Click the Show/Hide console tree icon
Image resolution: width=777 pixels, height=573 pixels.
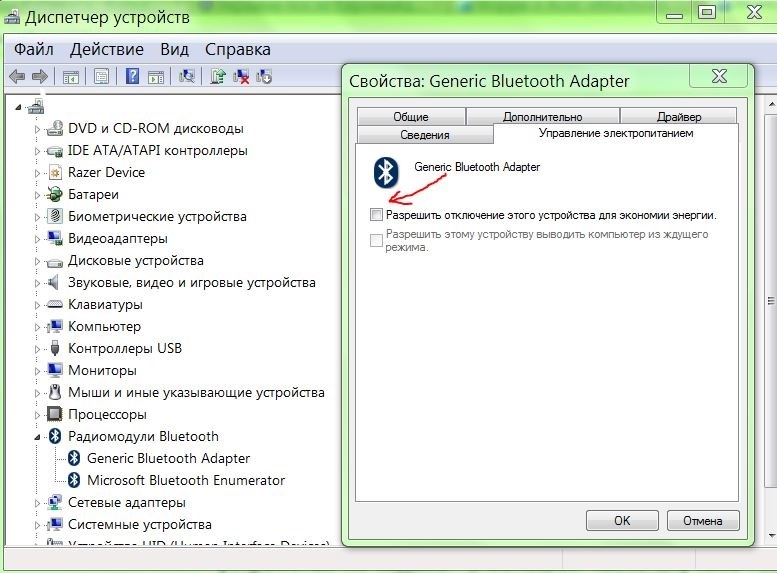(71, 76)
